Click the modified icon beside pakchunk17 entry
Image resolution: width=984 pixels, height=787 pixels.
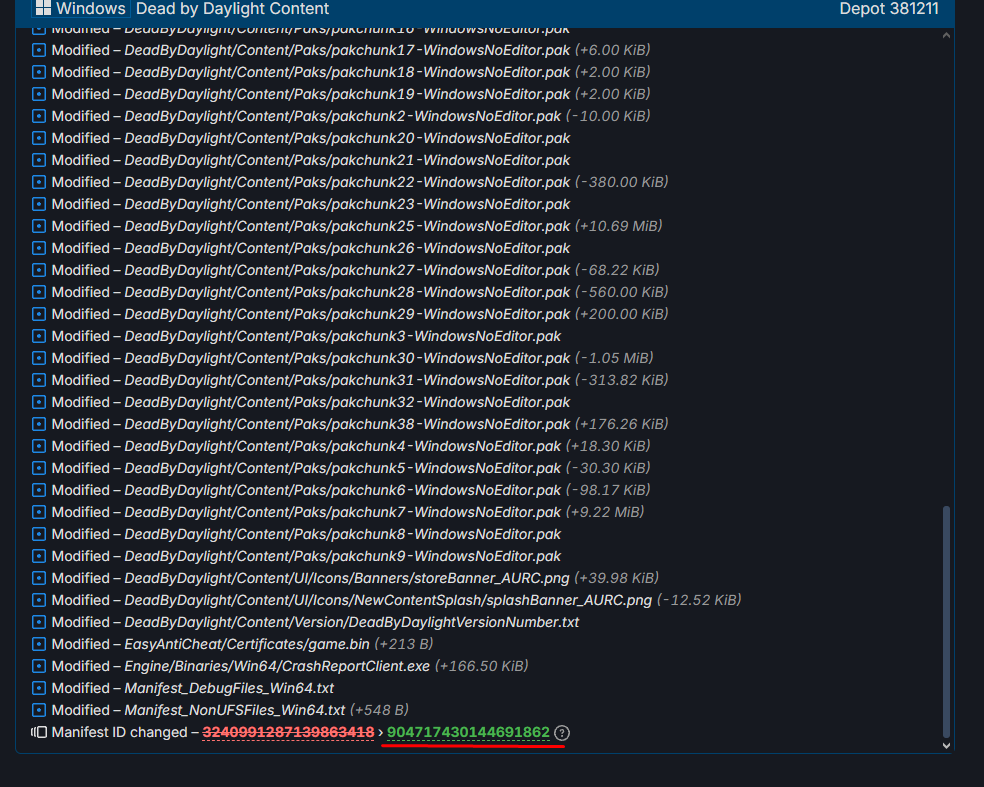click(x=39, y=50)
